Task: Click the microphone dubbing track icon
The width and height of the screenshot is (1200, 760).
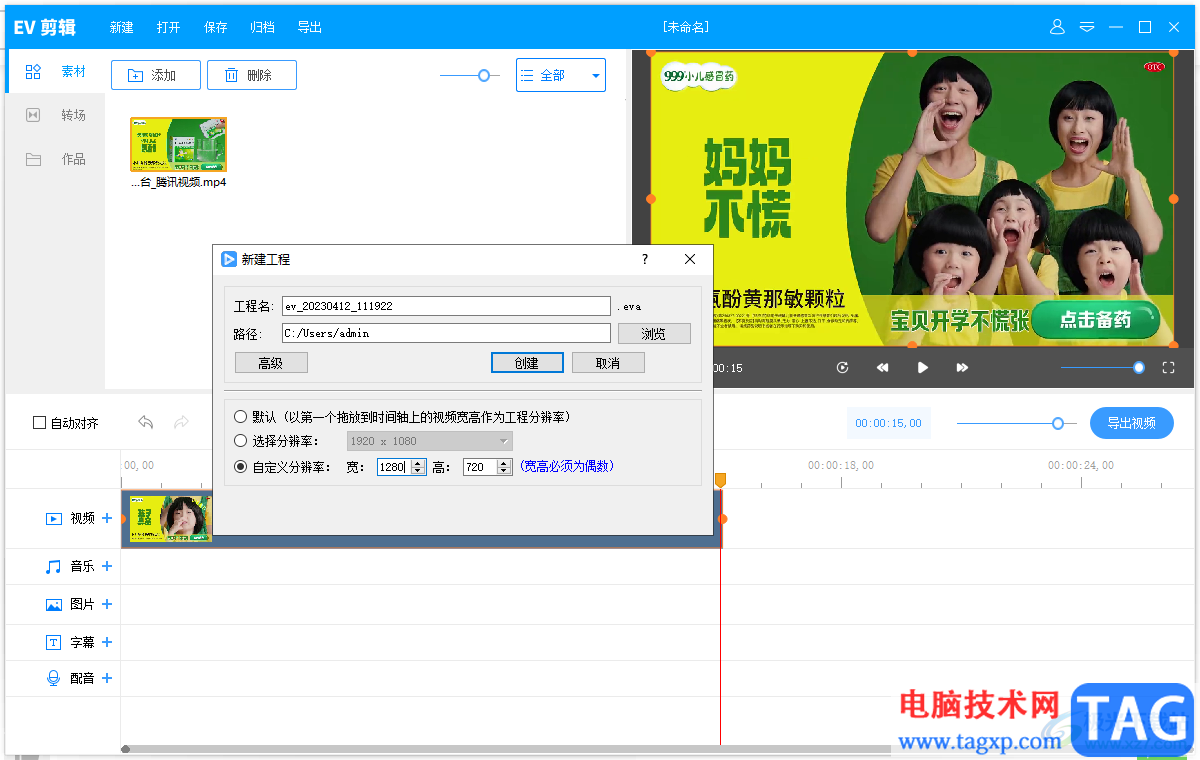Action: pos(54,678)
